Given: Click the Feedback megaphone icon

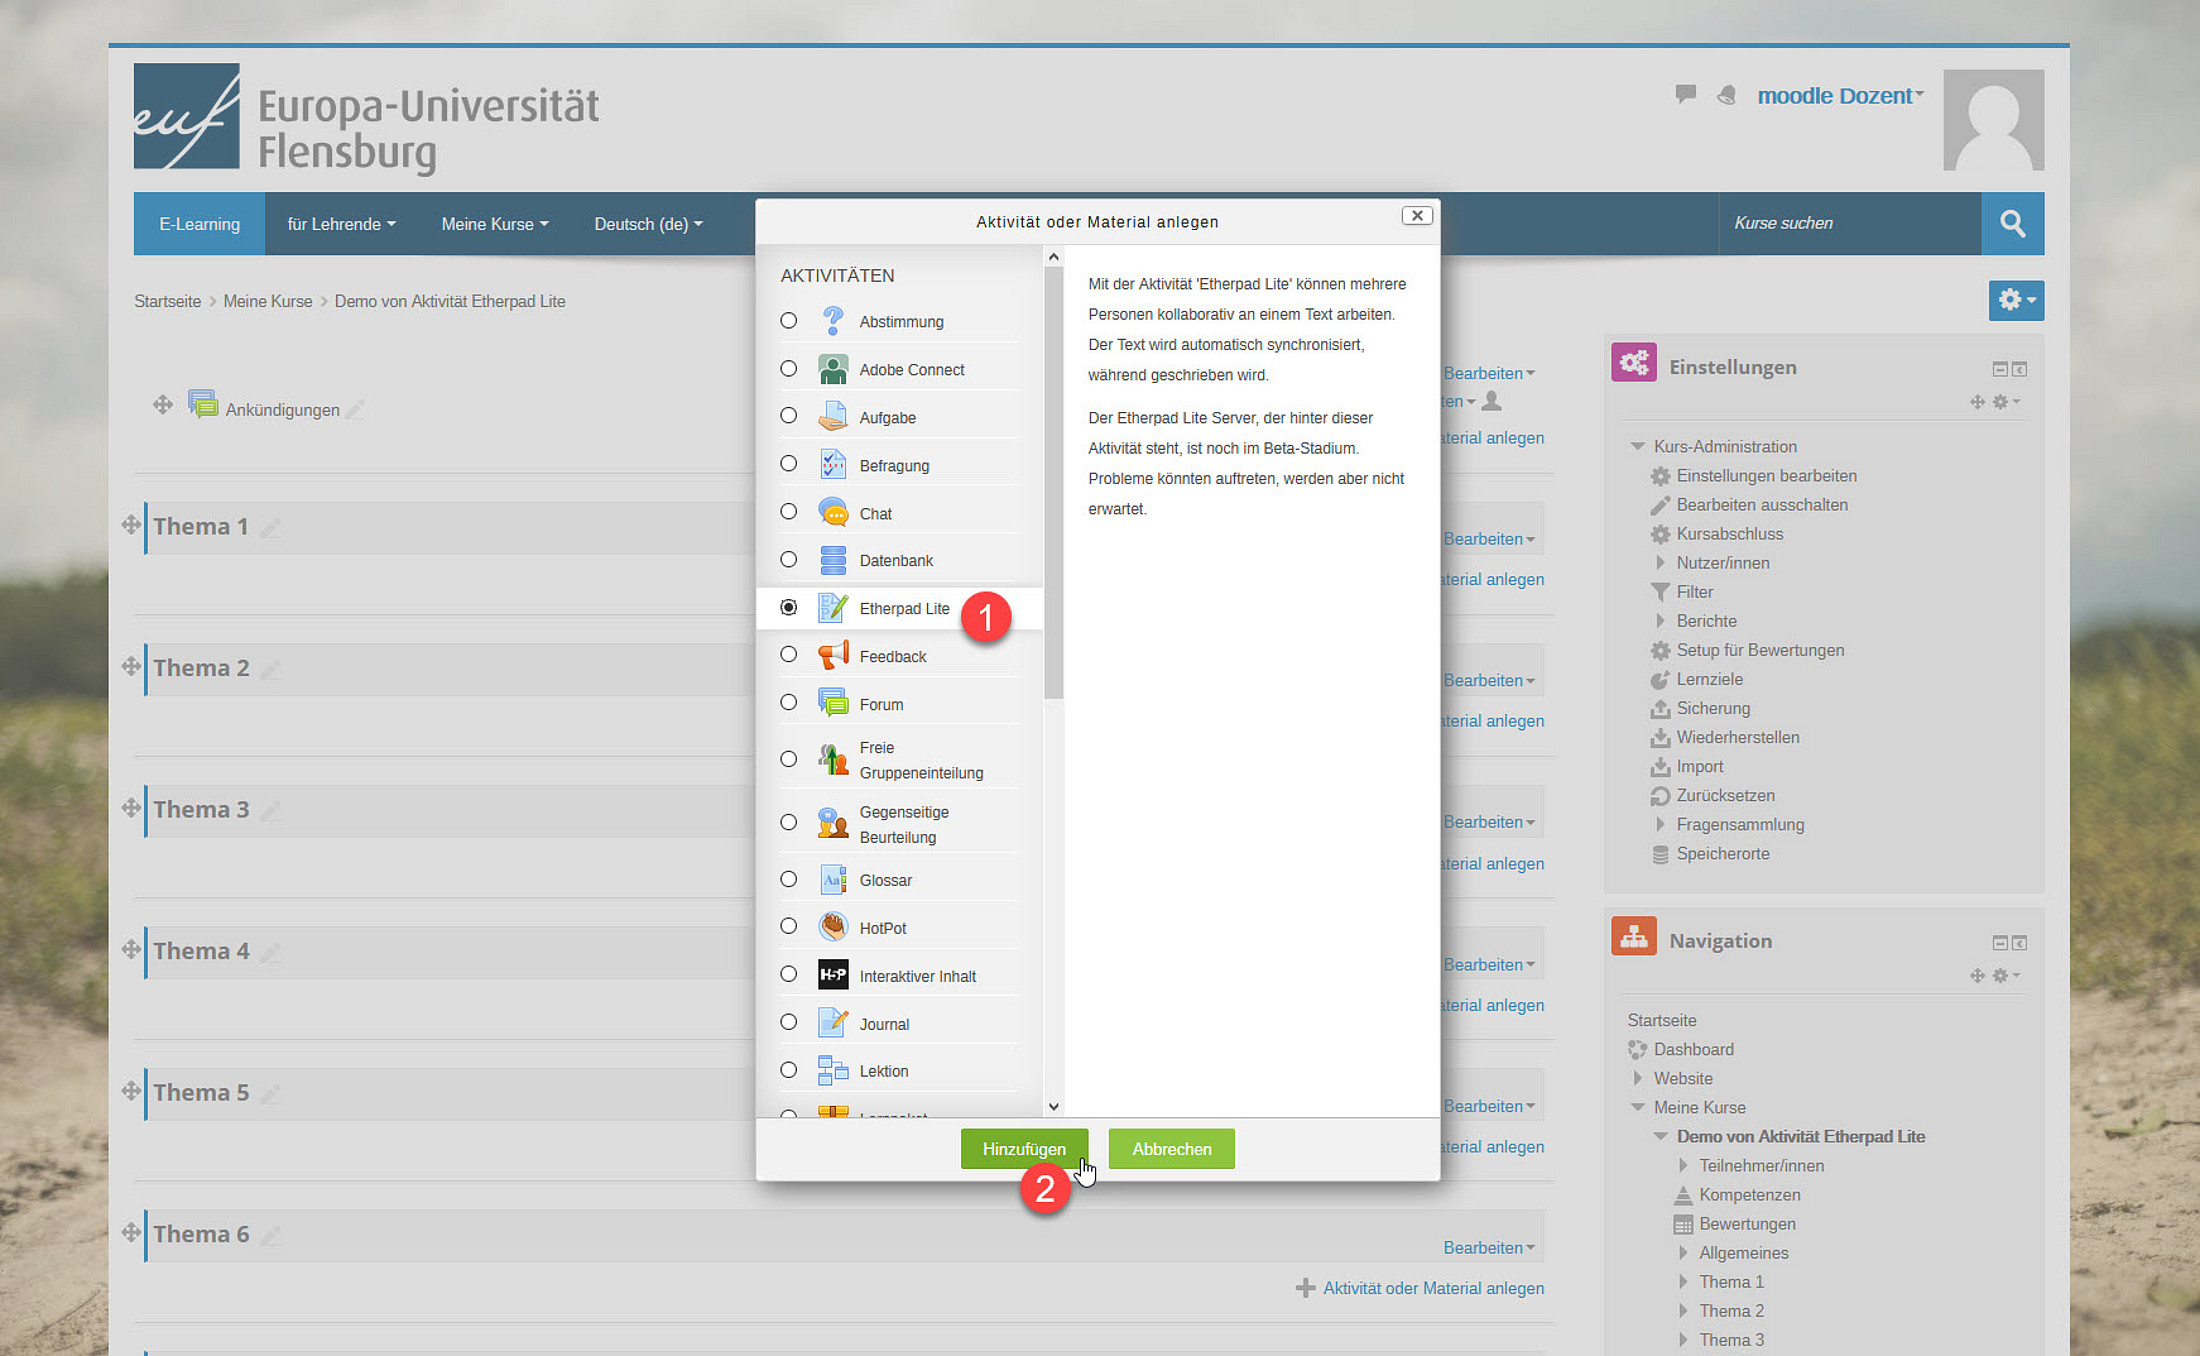Looking at the screenshot, I should click(x=832, y=656).
